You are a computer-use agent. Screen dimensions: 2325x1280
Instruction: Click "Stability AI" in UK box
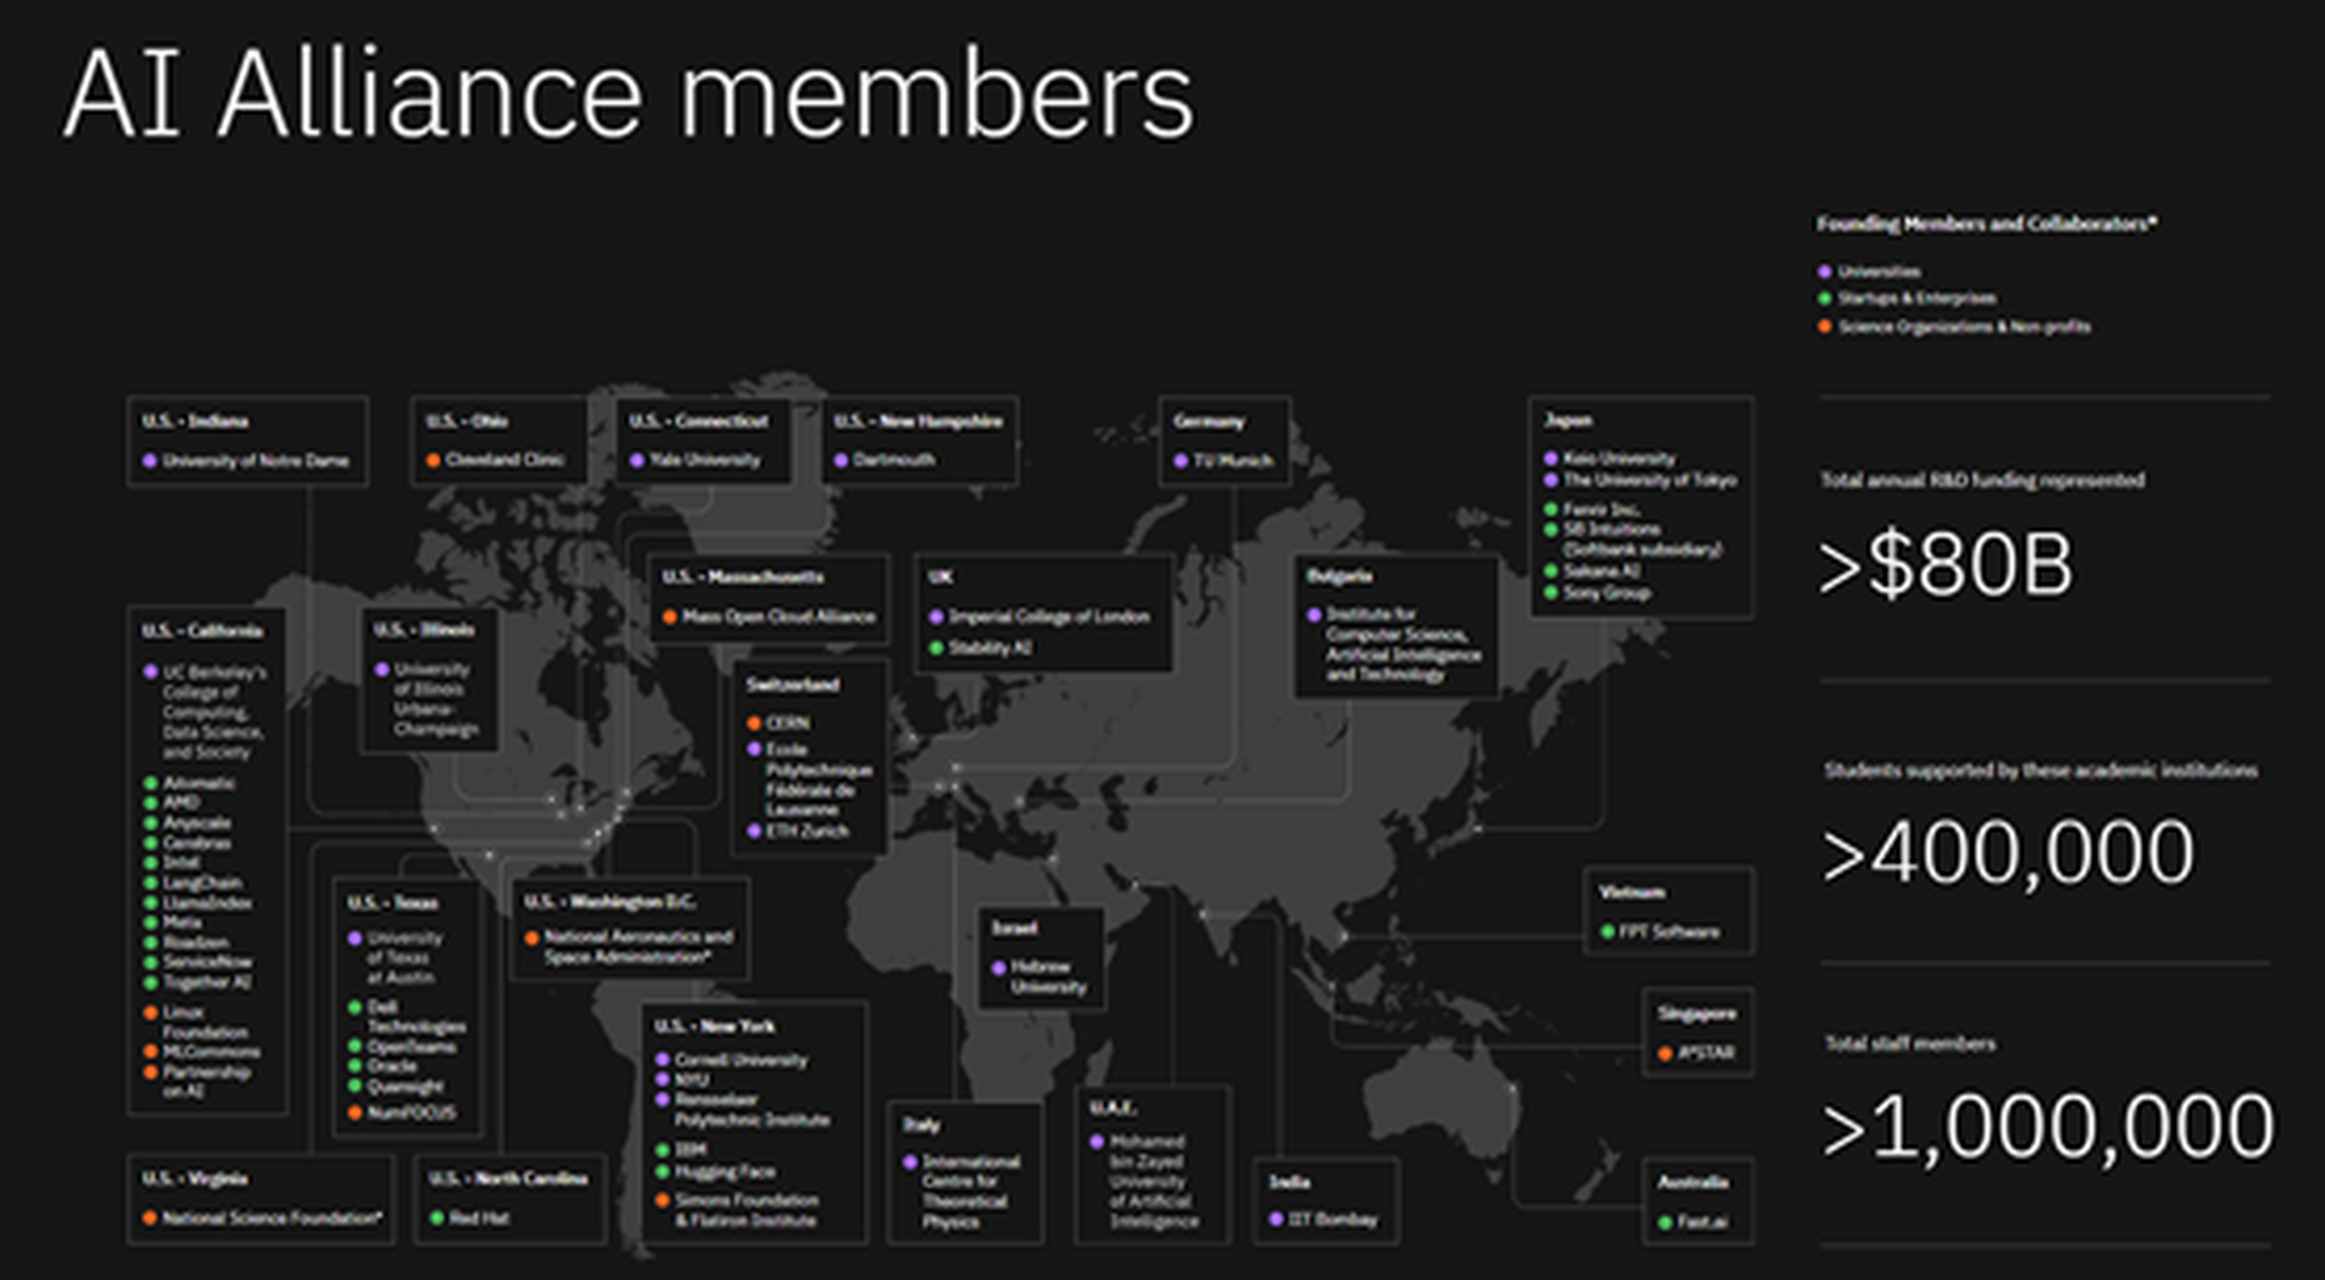(x=990, y=648)
